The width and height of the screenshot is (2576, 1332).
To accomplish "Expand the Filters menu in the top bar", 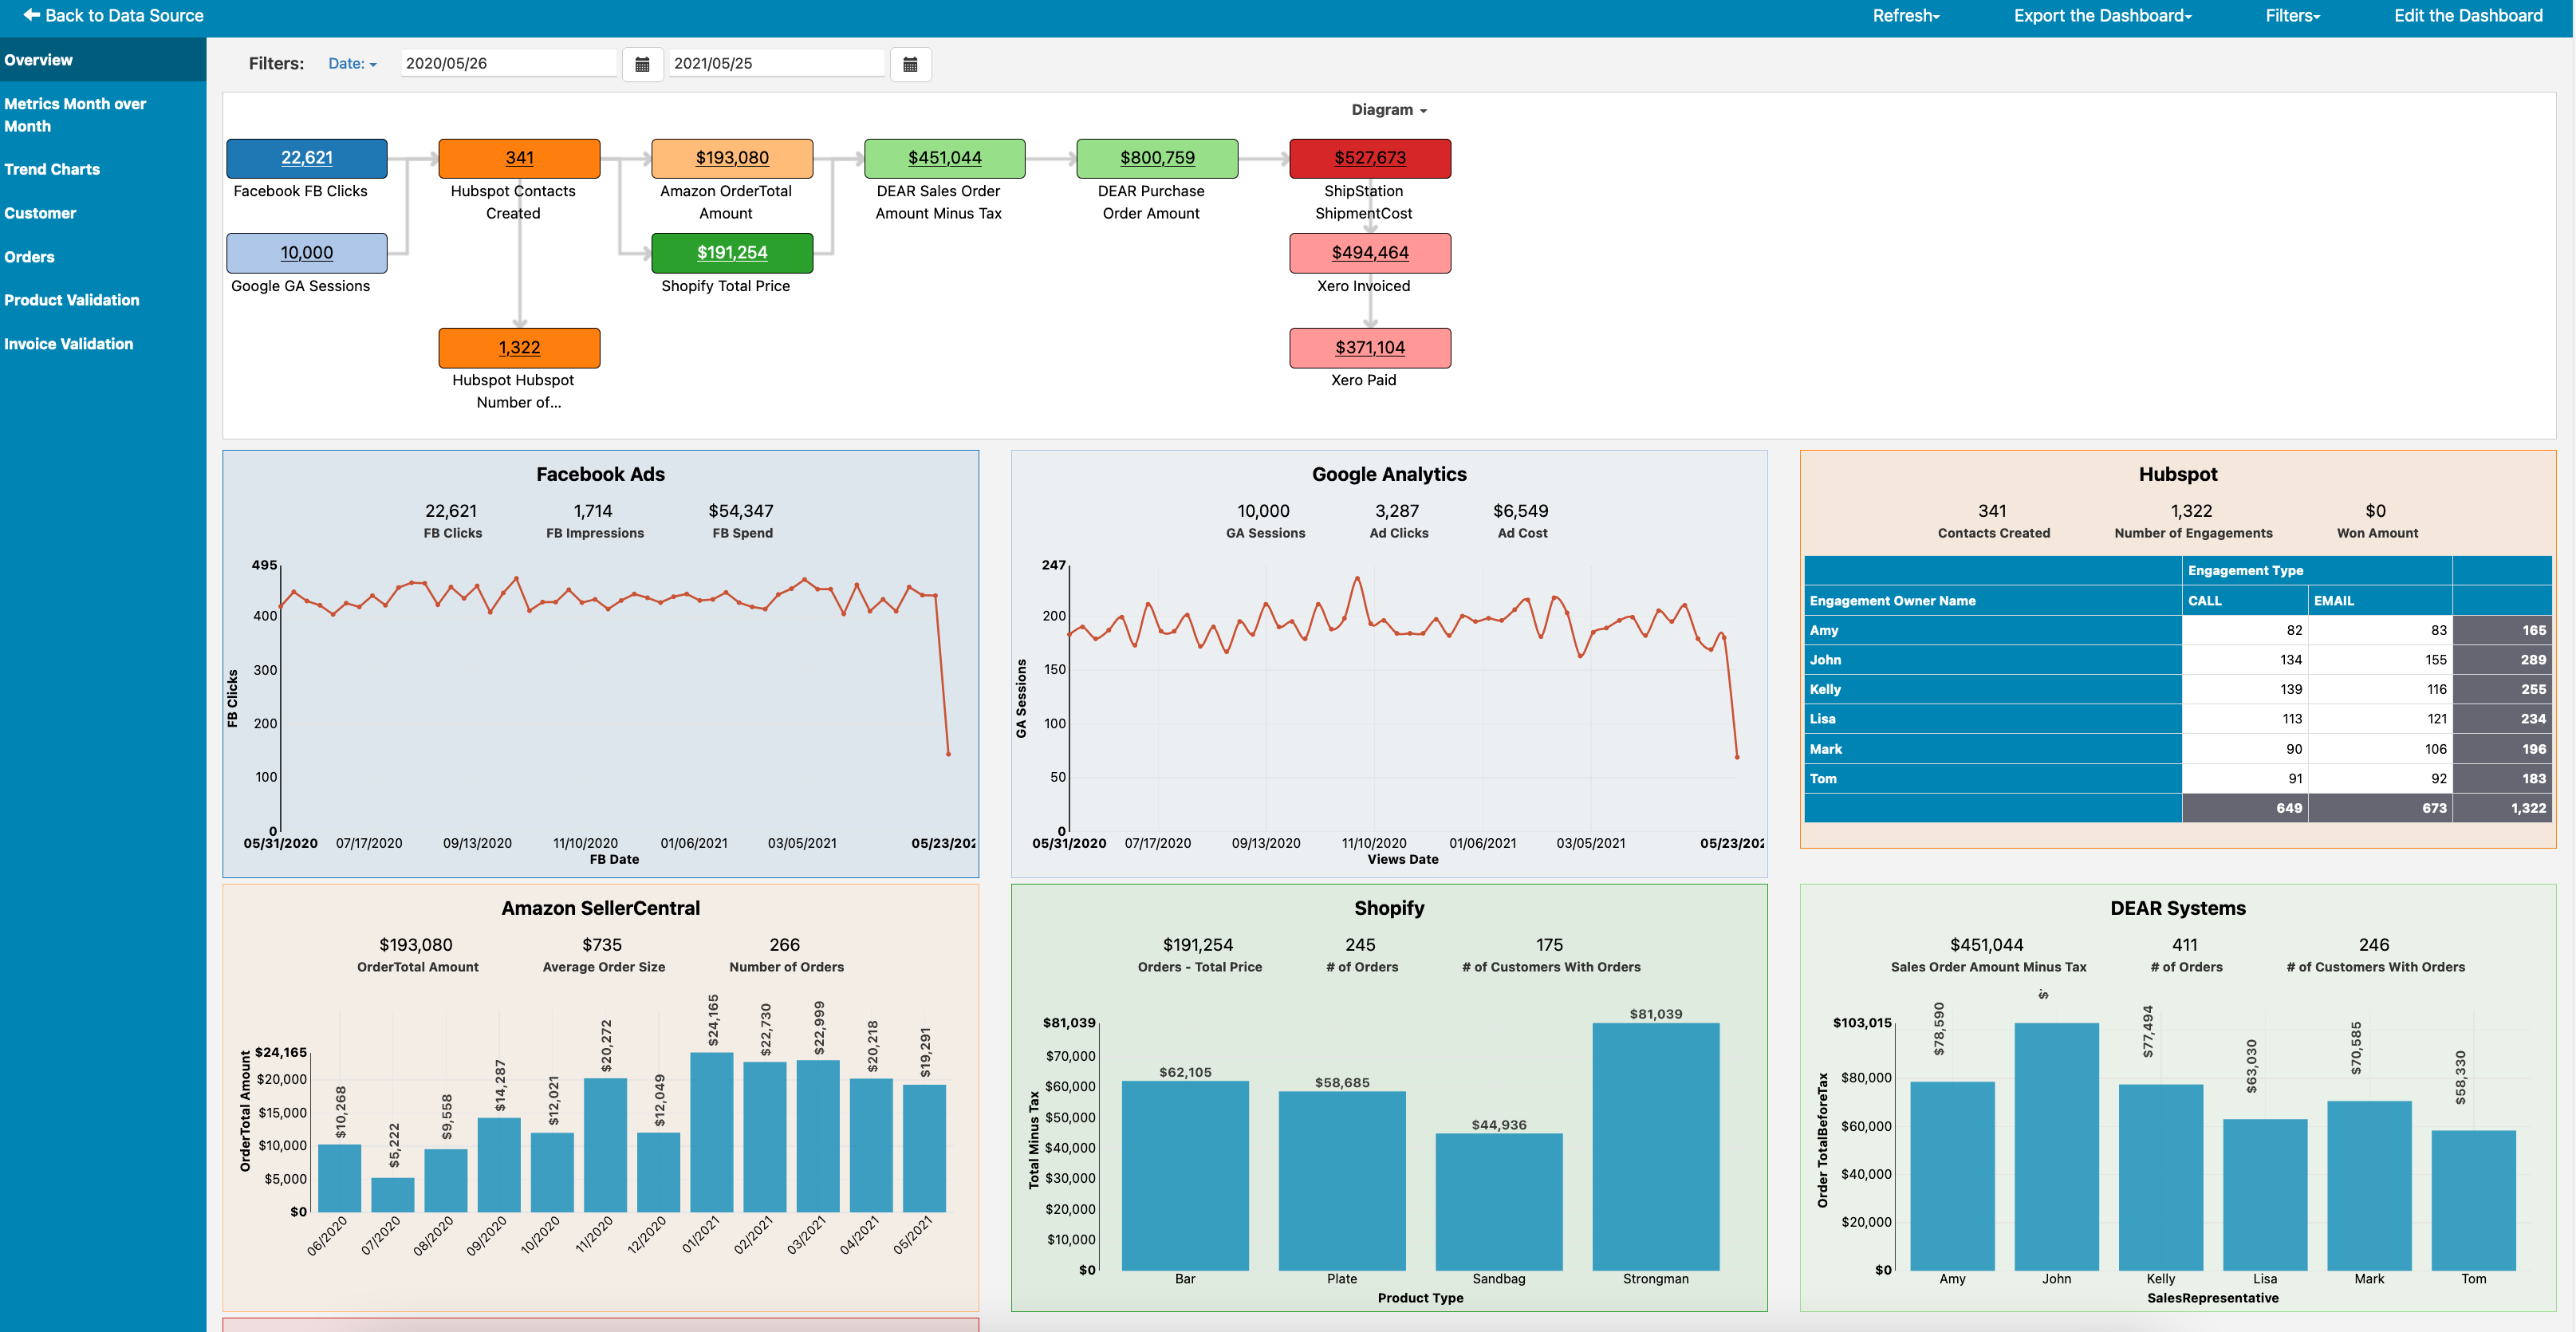I will click(2292, 16).
